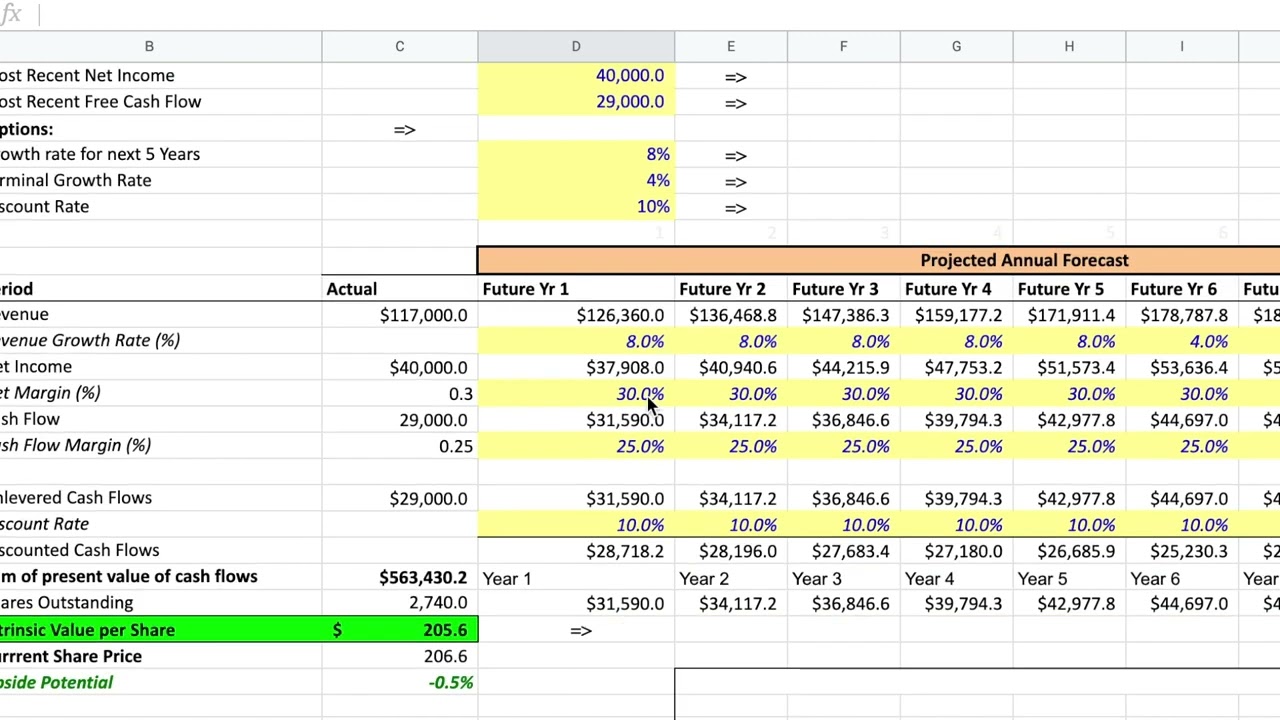Select free cash flow cell 29,000.0 in yellow
1280x720 pixels.
click(576, 102)
